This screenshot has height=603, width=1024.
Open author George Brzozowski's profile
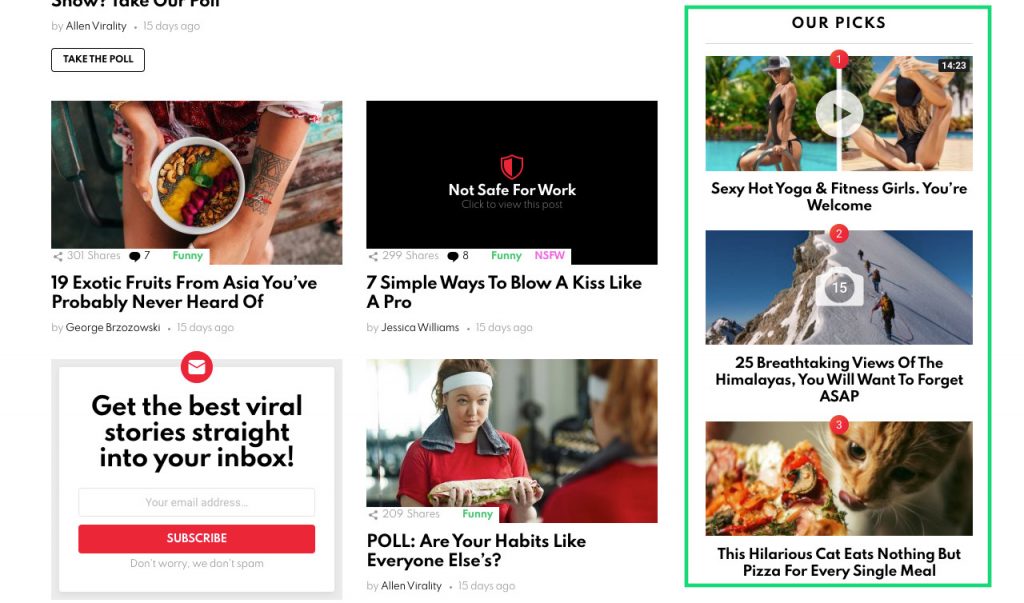click(x=112, y=327)
